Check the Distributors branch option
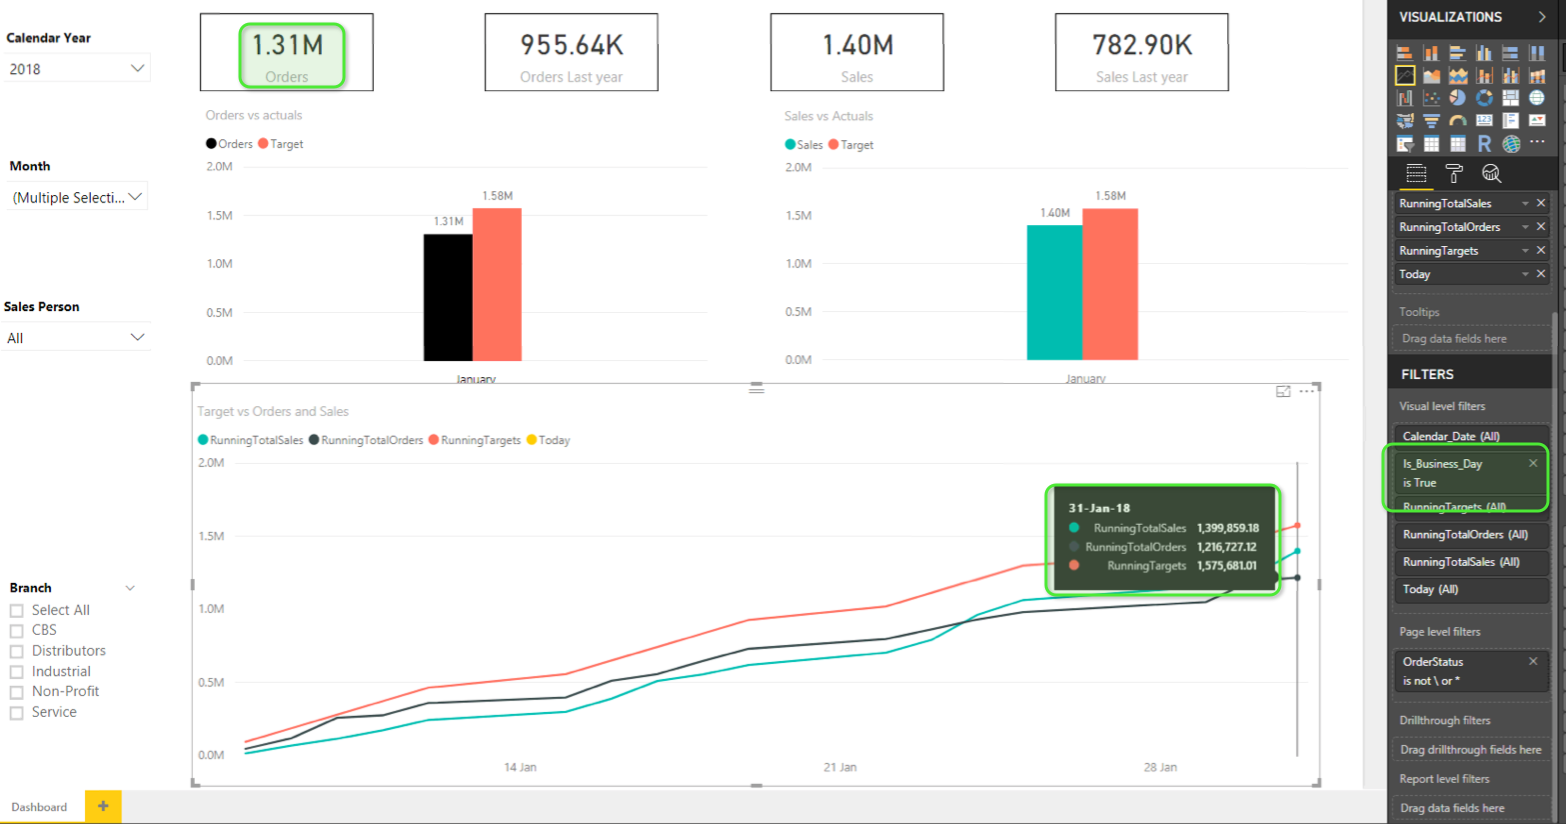Image resolution: width=1566 pixels, height=824 pixels. pos(17,652)
